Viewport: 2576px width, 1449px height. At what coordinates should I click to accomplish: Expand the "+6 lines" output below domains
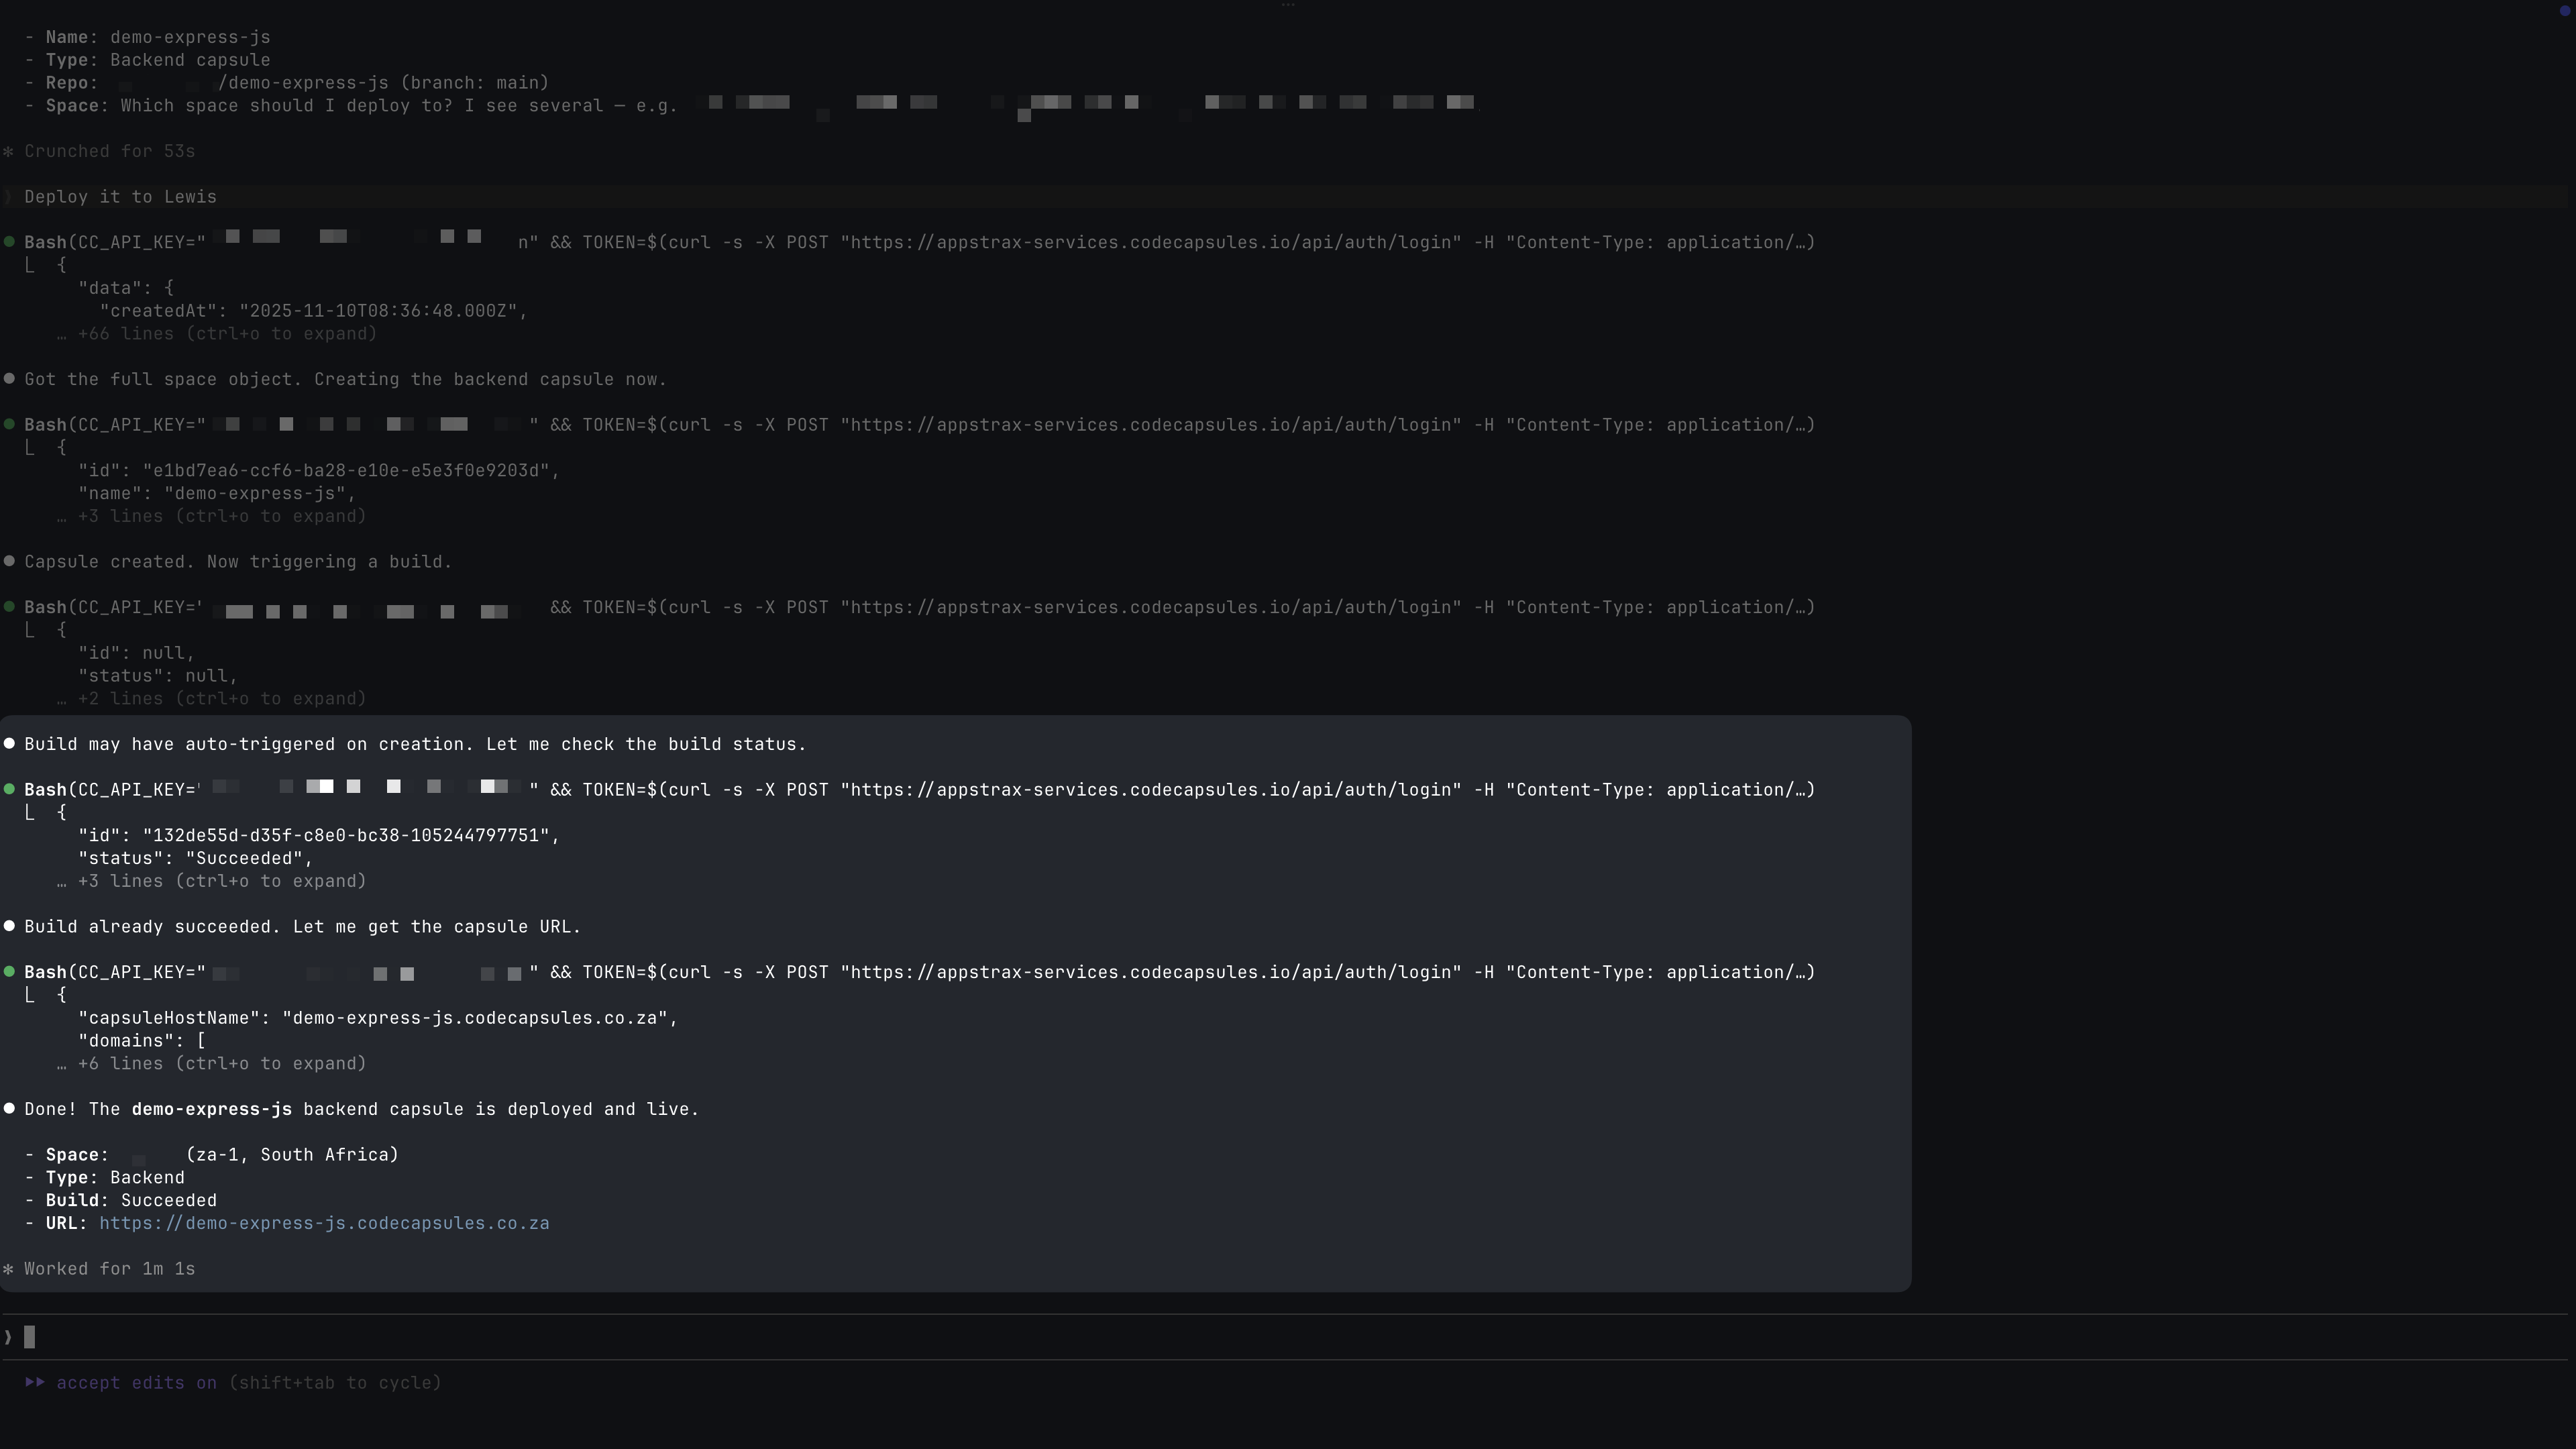pyautogui.click(x=221, y=1064)
